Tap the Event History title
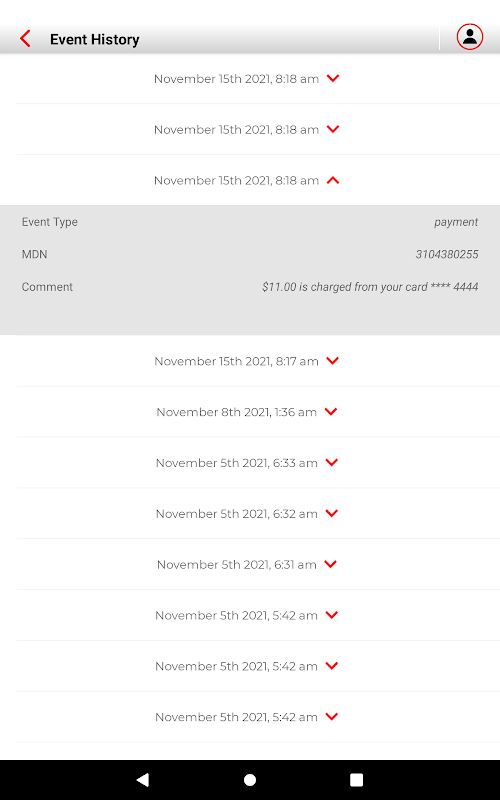This screenshot has width=500, height=800. pyautogui.click(x=94, y=39)
